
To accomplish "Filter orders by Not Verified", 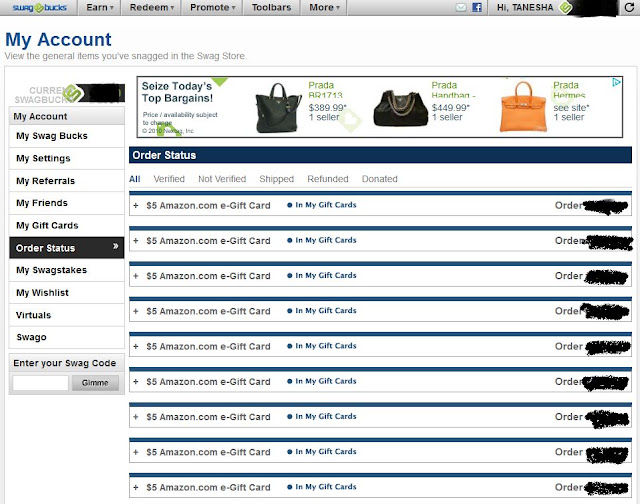I will click(x=222, y=179).
